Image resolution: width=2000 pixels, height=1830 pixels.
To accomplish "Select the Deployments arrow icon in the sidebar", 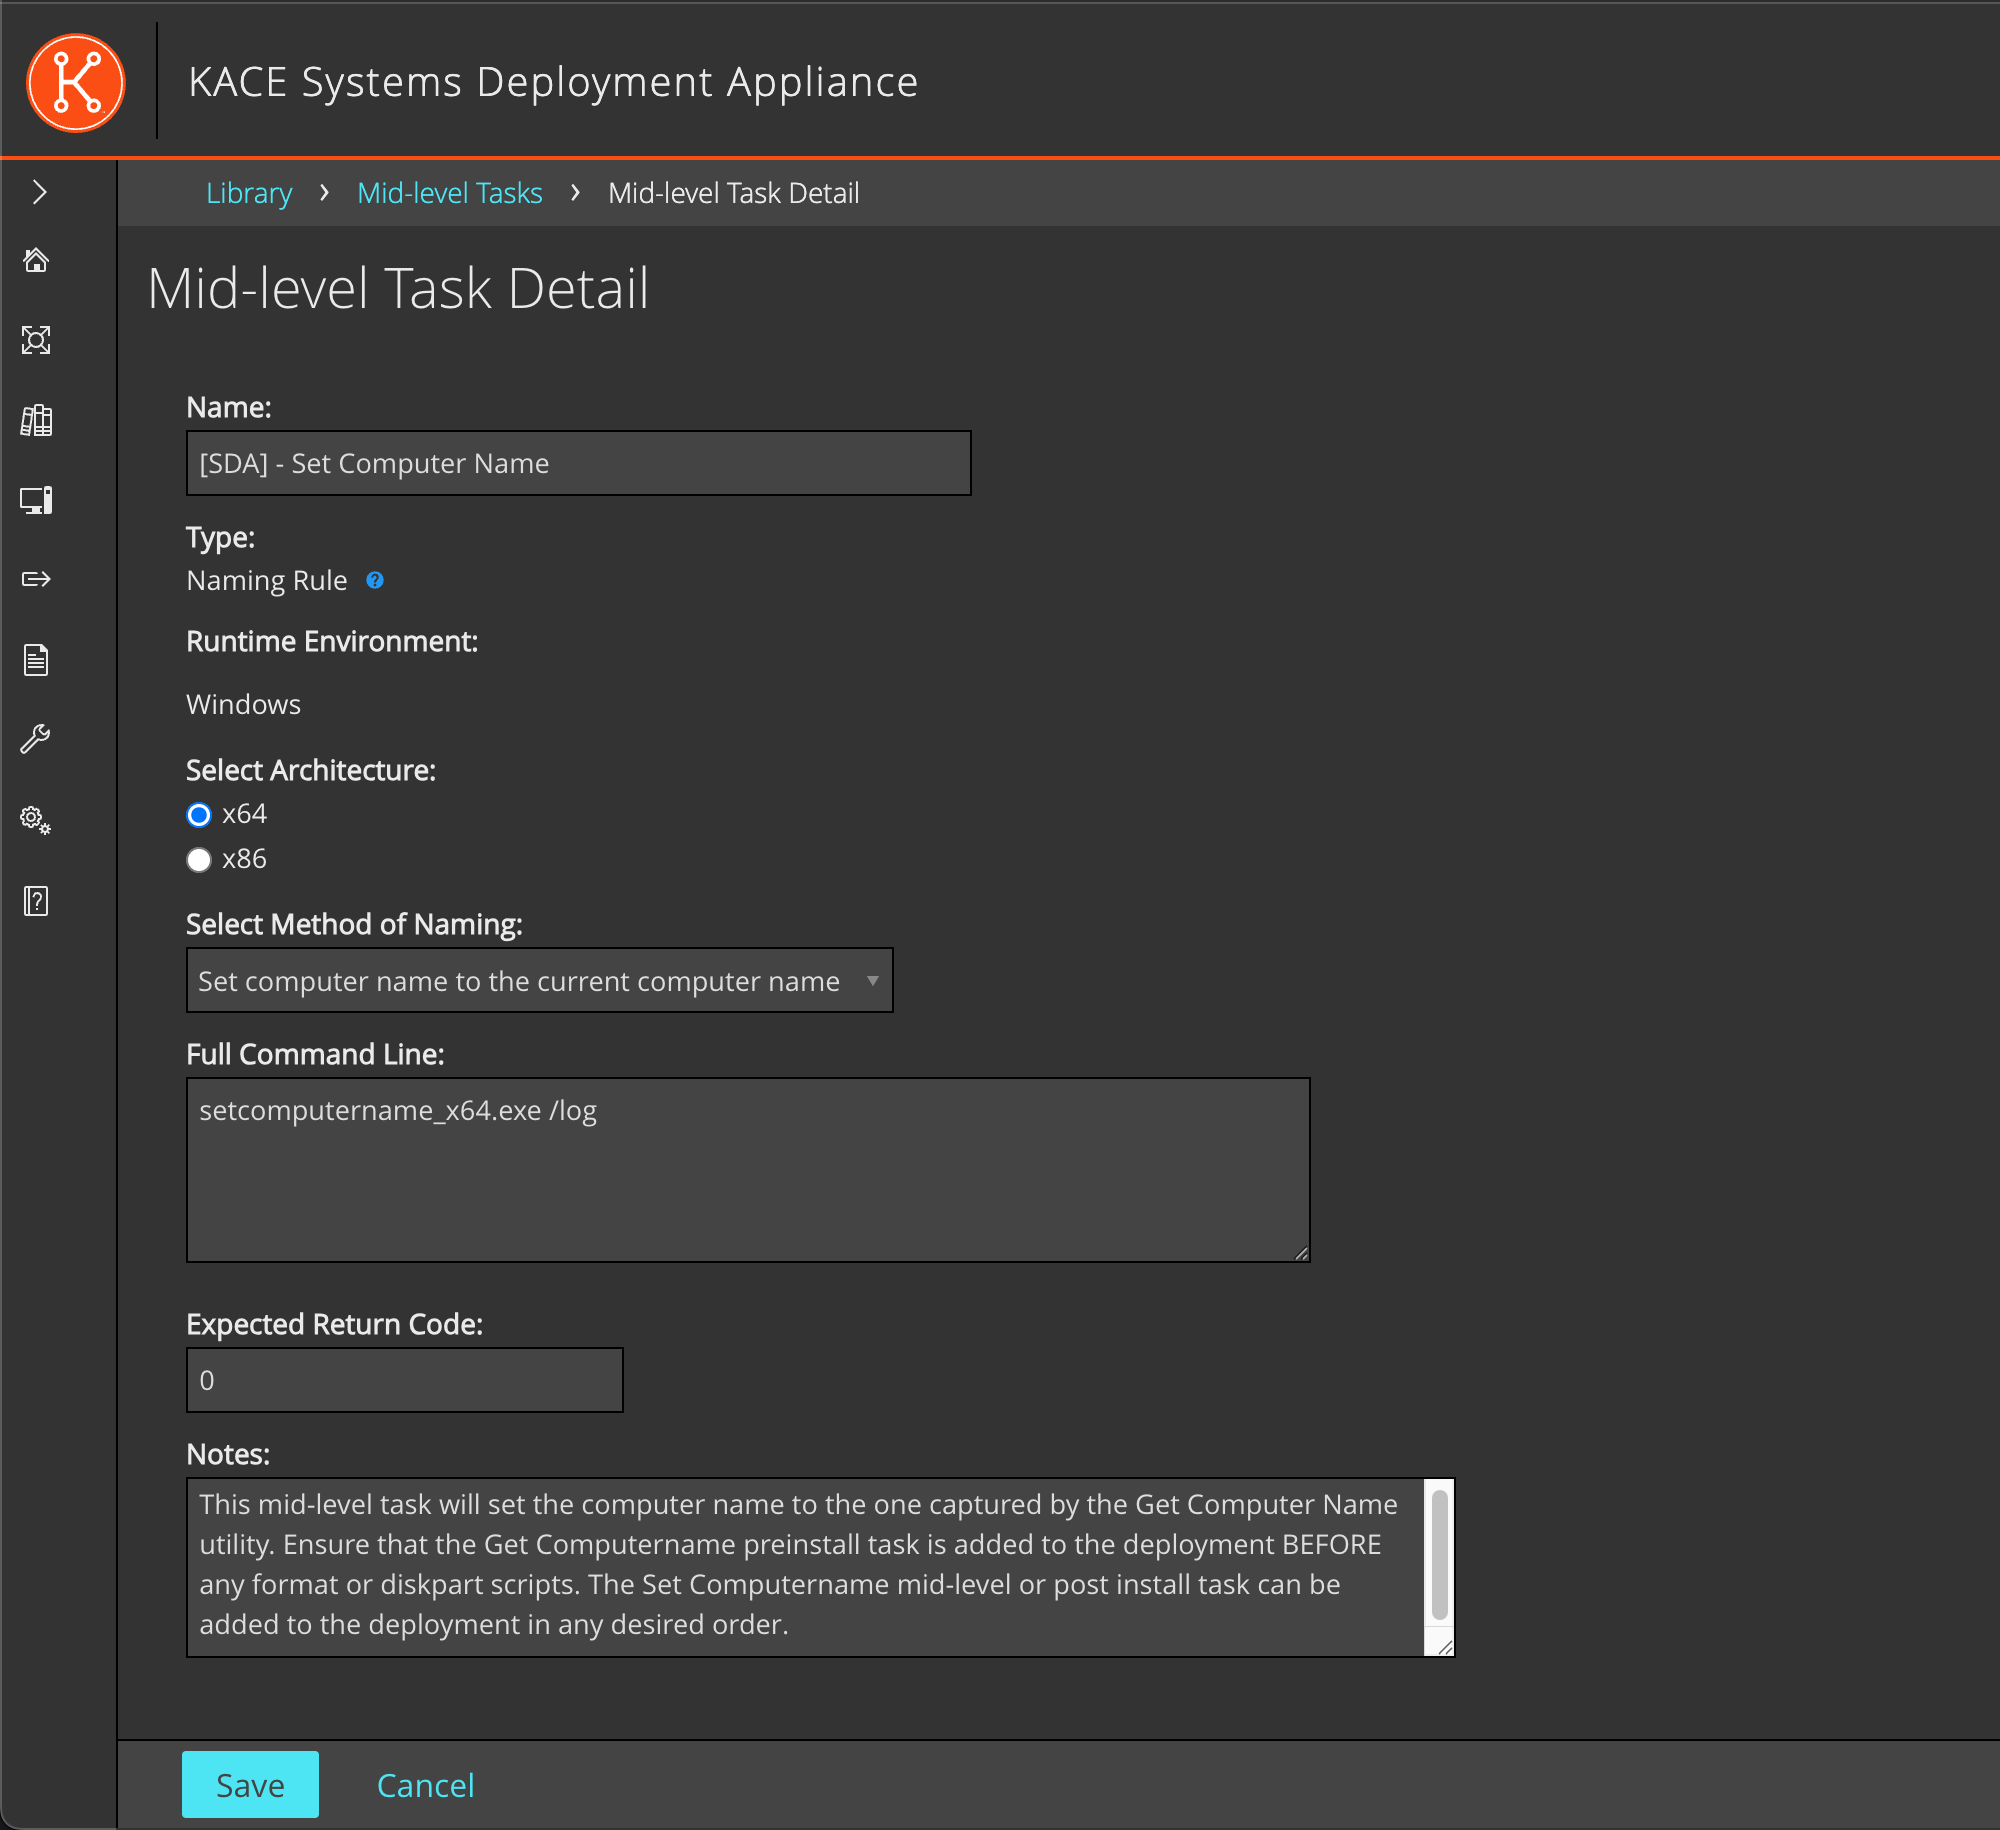I will tap(36, 579).
